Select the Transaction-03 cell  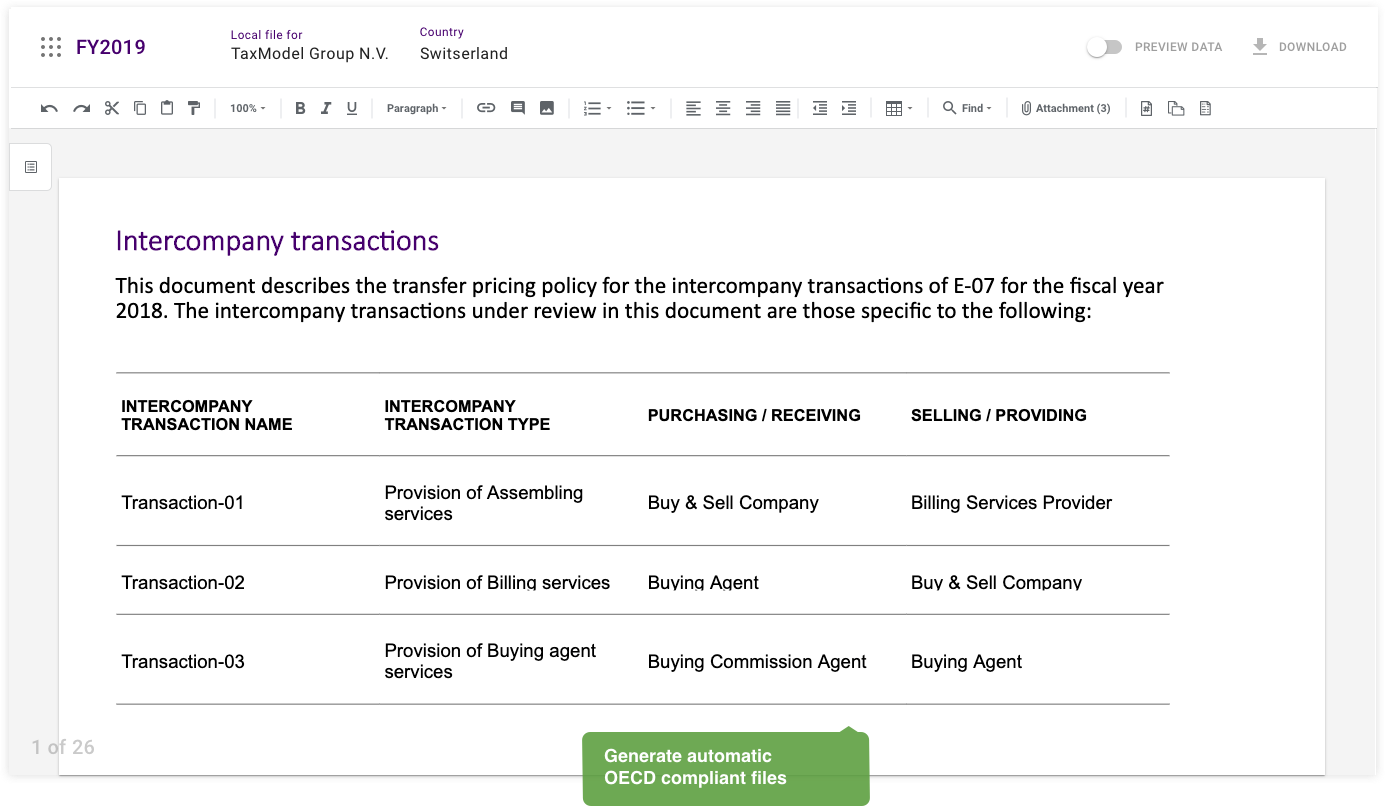point(183,661)
